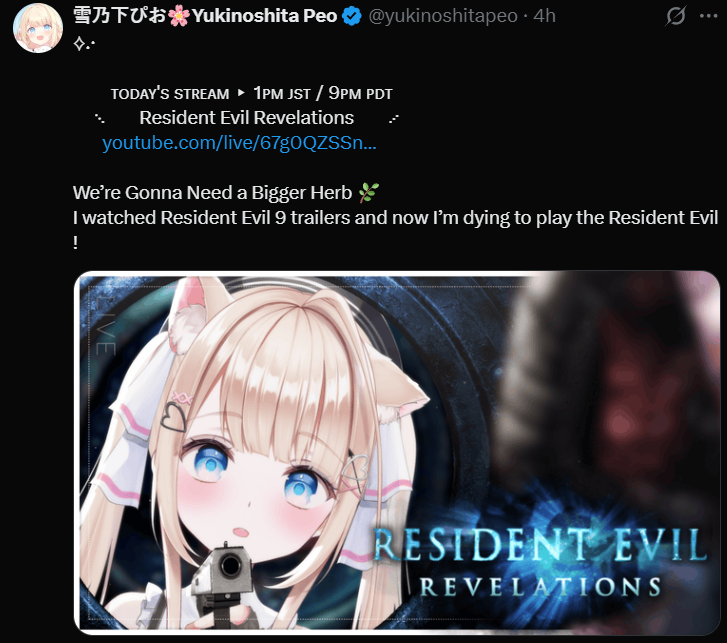The height and width of the screenshot is (643, 727).
Task: Open the post via the 4h timestamp
Action: pyautogui.click(x=544, y=16)
